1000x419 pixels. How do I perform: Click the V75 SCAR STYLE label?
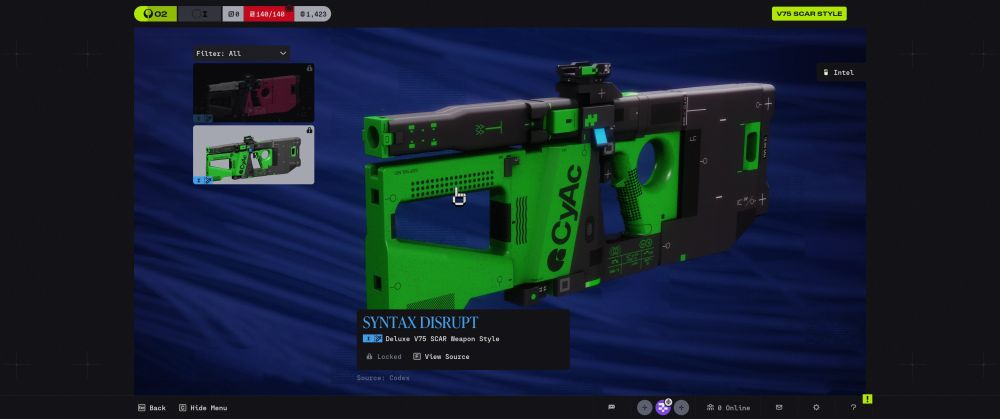coord(809,14)
